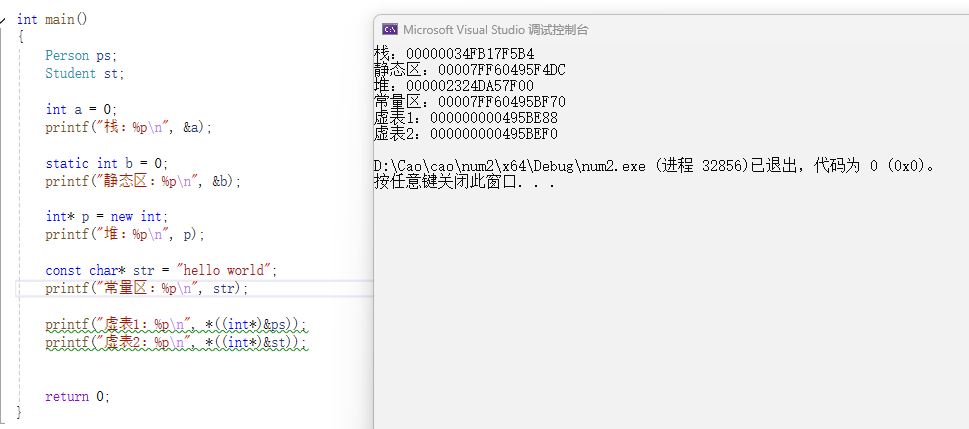This screenshot has height=429, width=969.
Task: Click the "static int b = 0;" line
Action: pos(107,163)
